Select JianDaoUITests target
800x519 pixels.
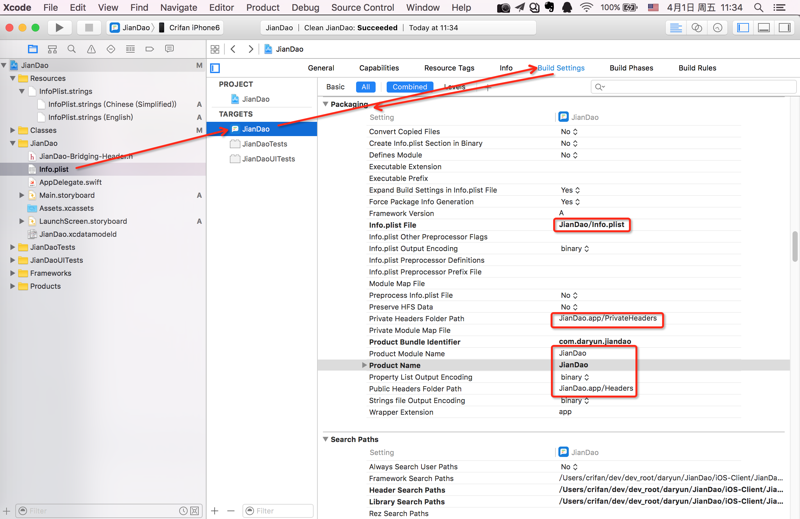pos(262,159)
